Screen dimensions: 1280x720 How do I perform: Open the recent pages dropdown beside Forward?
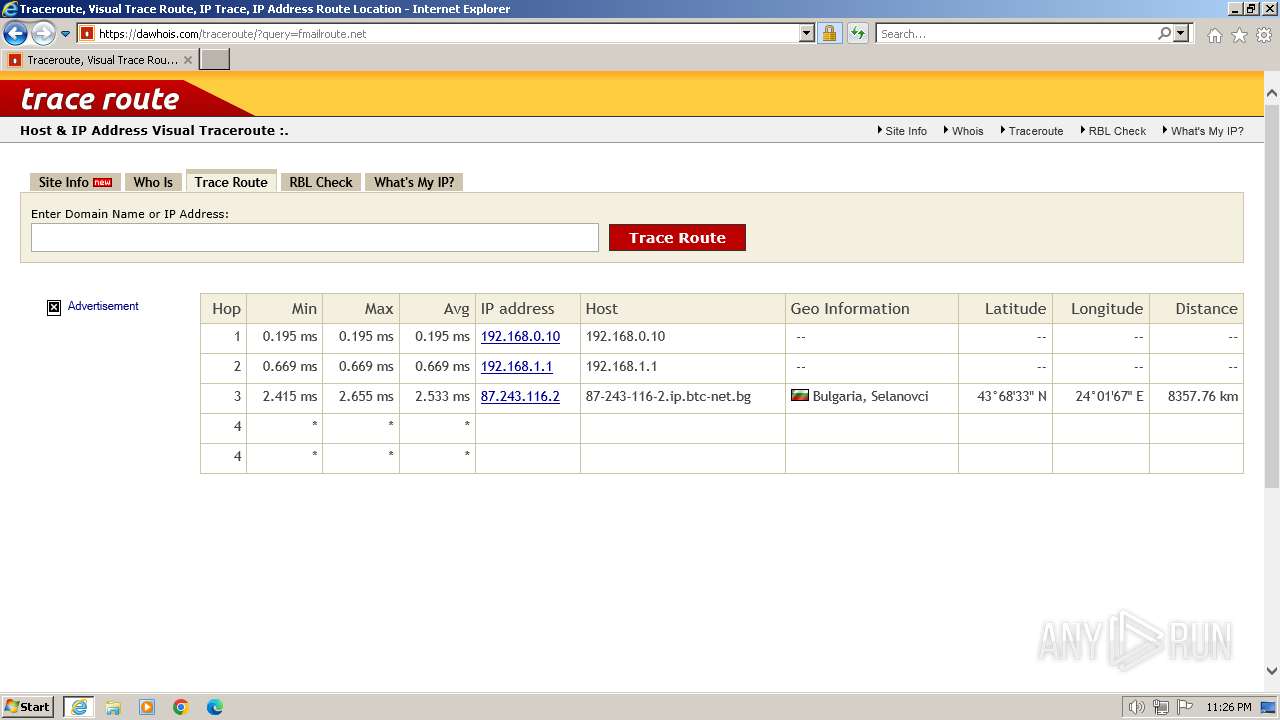click(66, 34)
